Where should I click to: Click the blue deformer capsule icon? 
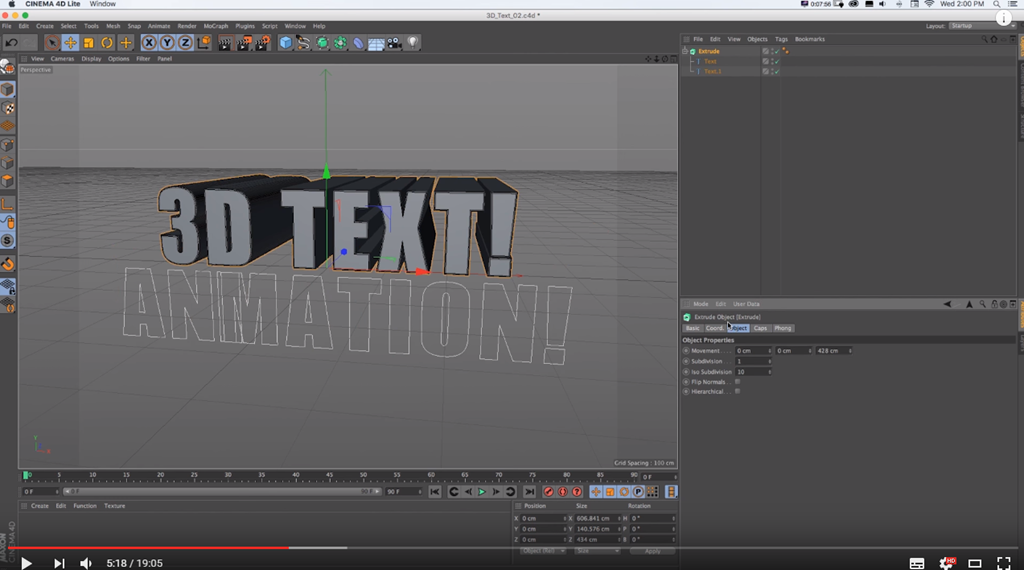coord(359,43)
